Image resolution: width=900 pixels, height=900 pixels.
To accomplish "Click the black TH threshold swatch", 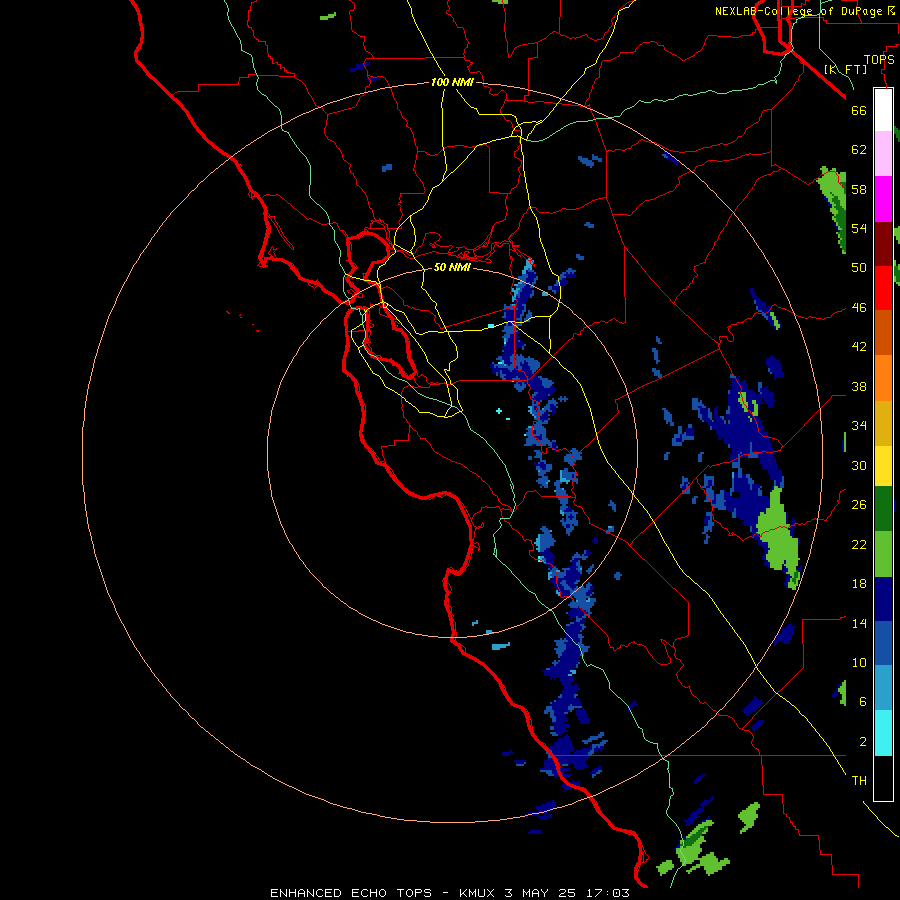I will click(883, 778).
